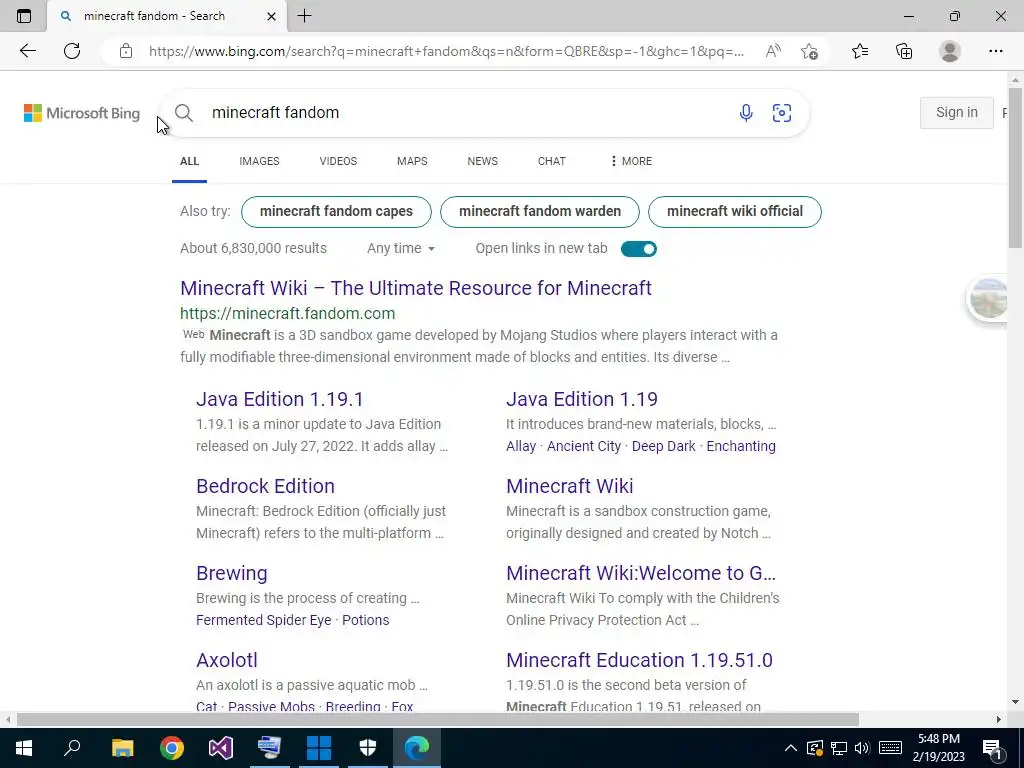Toggle Open links in new tab

[x=639, y=249]
